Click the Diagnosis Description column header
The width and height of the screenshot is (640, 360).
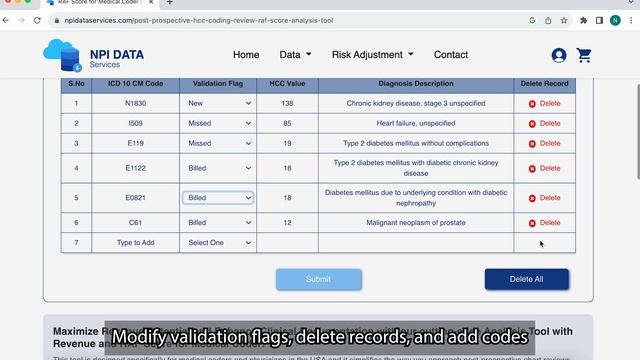click(x=416, y=84)
